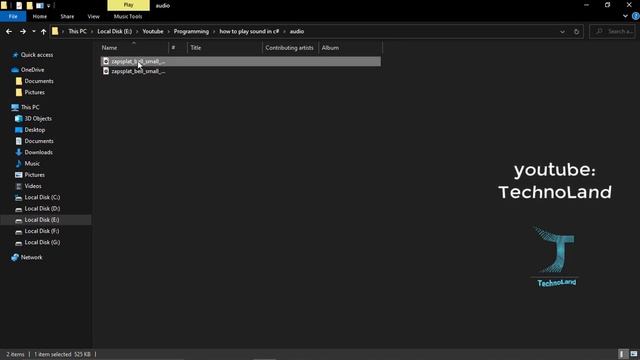Open Network in navigation pane
The height and width of the screenshot is (360, 640).
[x=31, y=257]
